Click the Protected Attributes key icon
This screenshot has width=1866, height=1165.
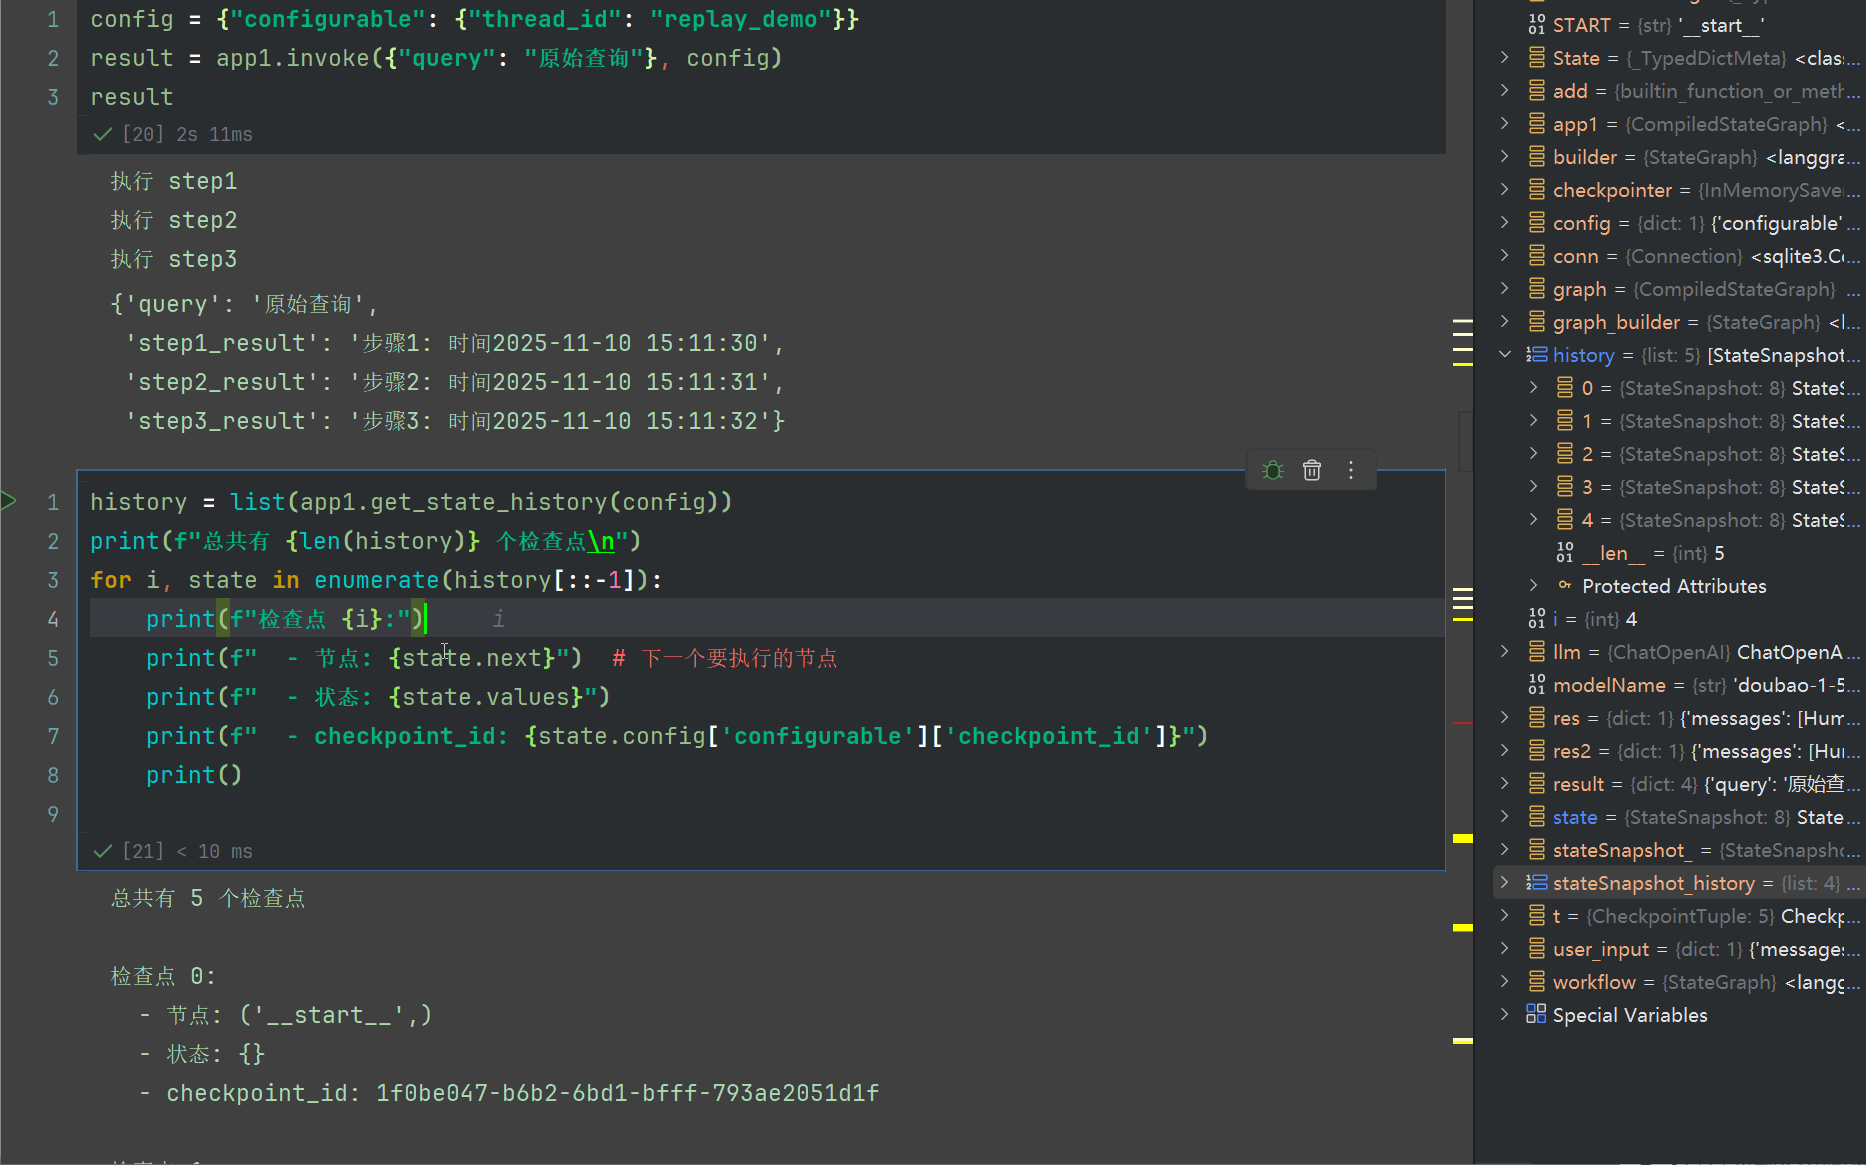point(1565,586)
